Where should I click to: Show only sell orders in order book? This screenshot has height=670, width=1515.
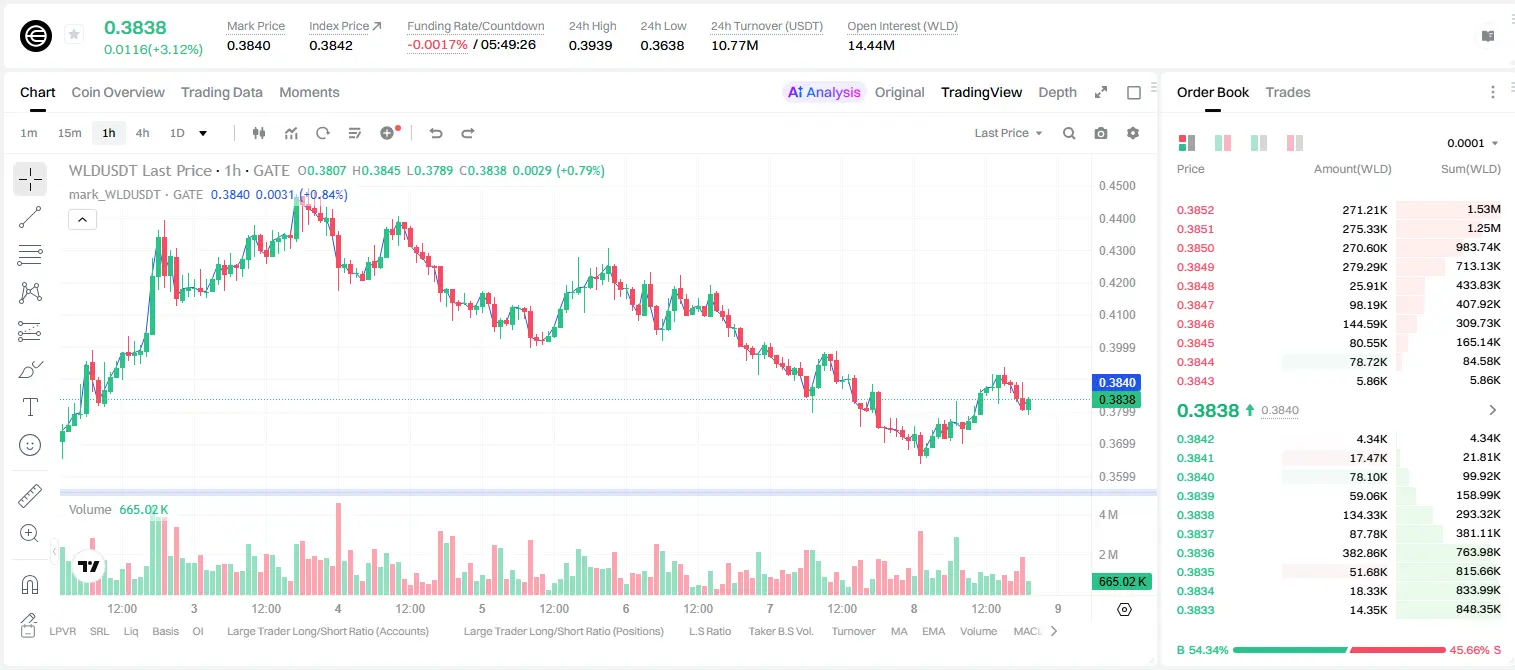1295,143
